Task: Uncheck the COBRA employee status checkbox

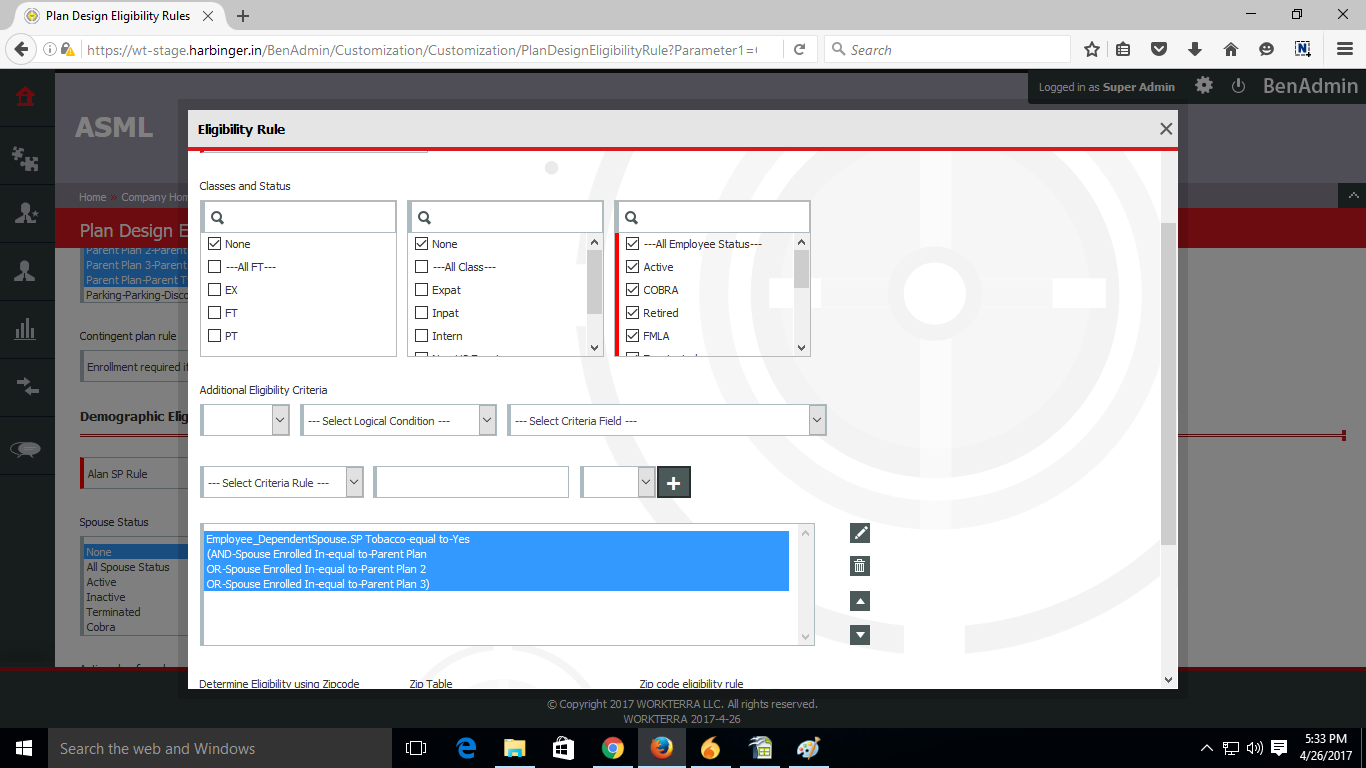Action: pos(632,290)
